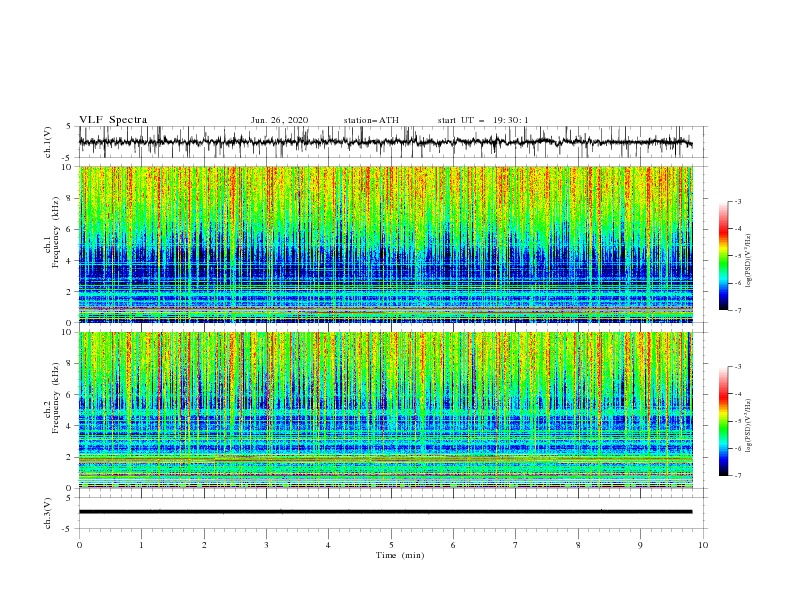Click the "7" tick on the time axis
This screenshot has height=612, width=792.
pyautogui.click(x=516, y=545)
